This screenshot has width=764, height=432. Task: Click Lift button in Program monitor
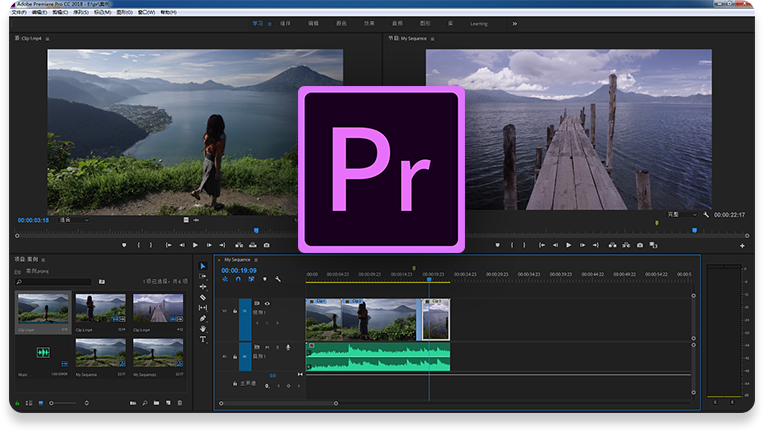pyautogui.click(x=612, y=245)
